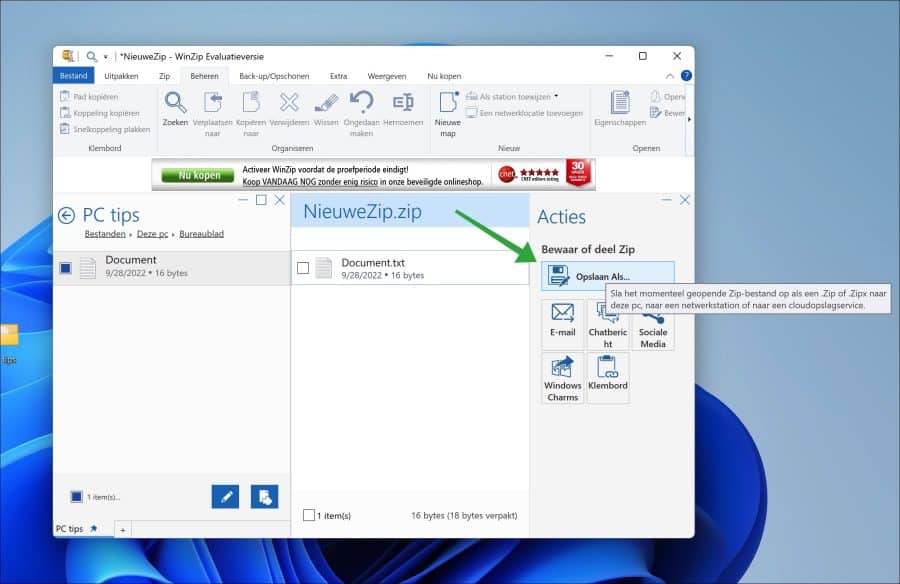Click the Klembord action button
The height and width of the screenshot is (584, 900).
tap(608, 378)
